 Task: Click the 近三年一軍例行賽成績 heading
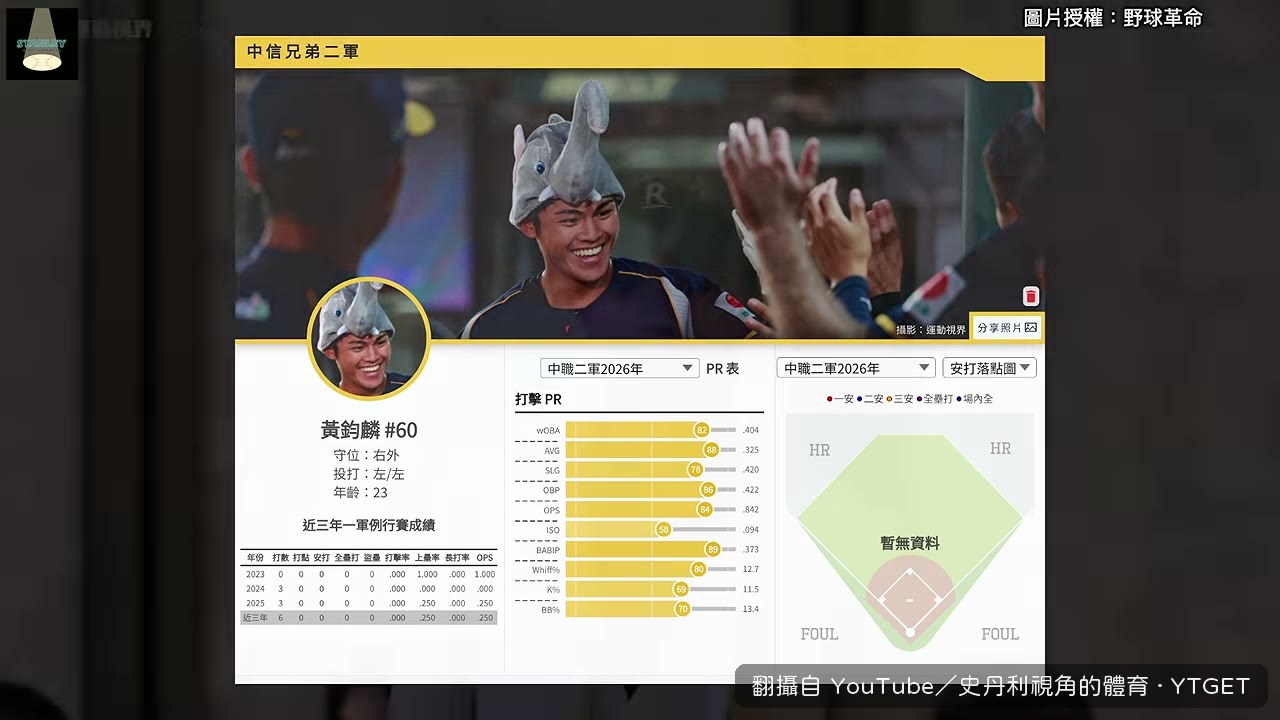pos(369,525)
